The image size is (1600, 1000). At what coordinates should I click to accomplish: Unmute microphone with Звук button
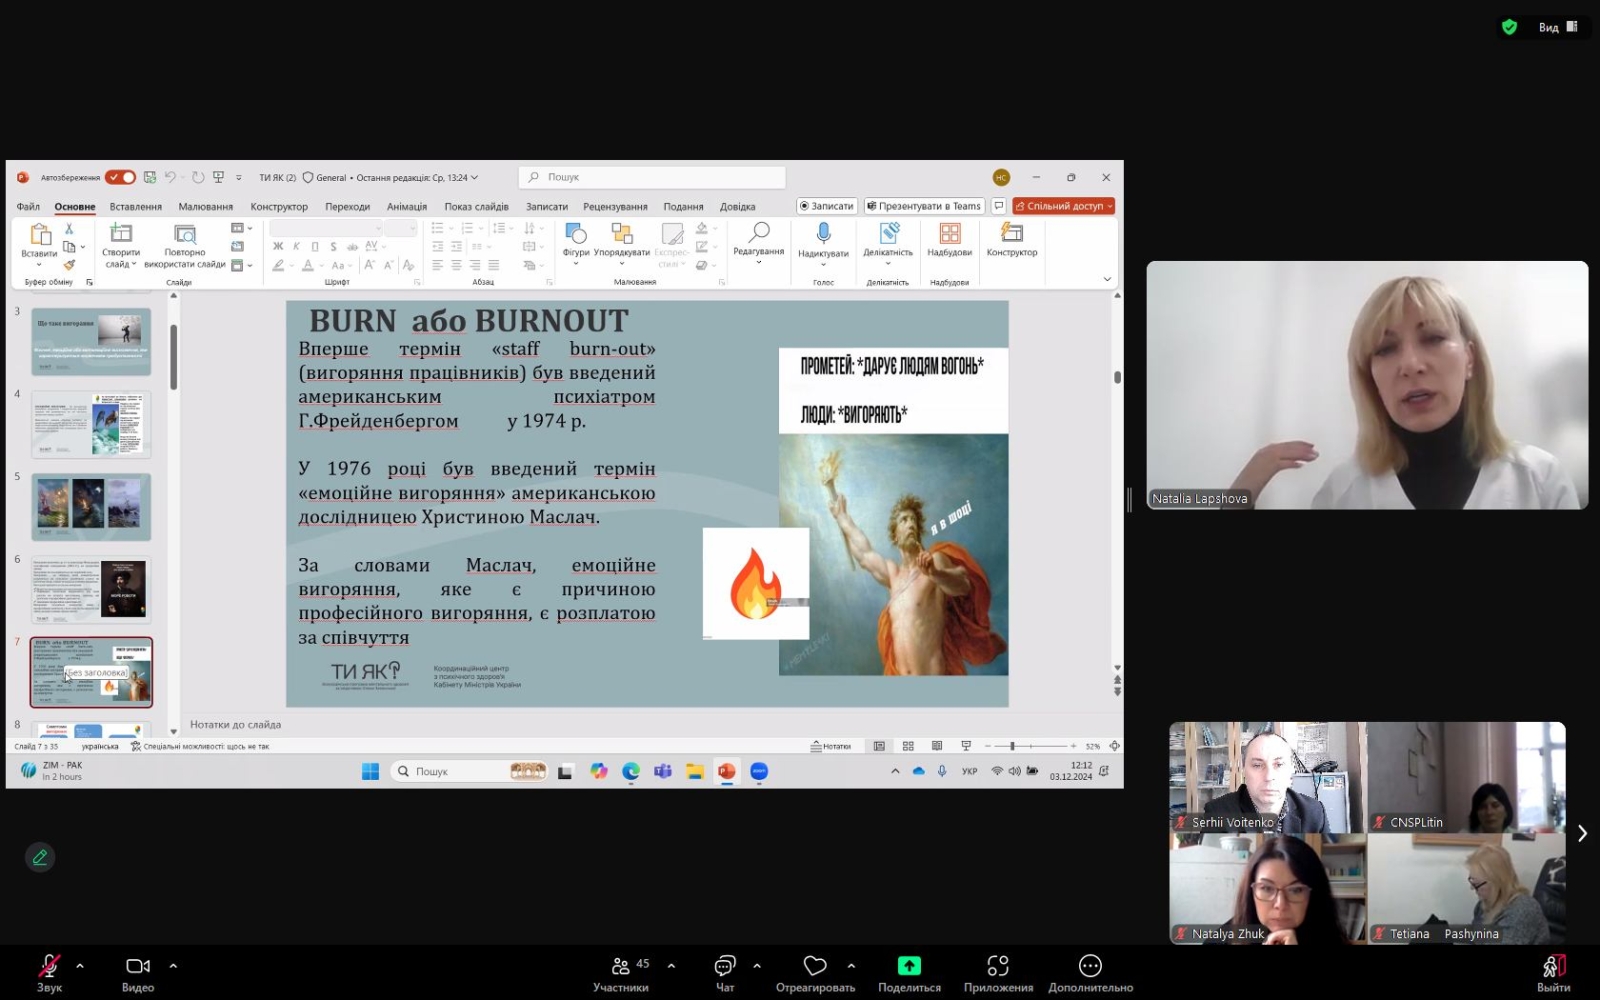(x=49, y=966)
